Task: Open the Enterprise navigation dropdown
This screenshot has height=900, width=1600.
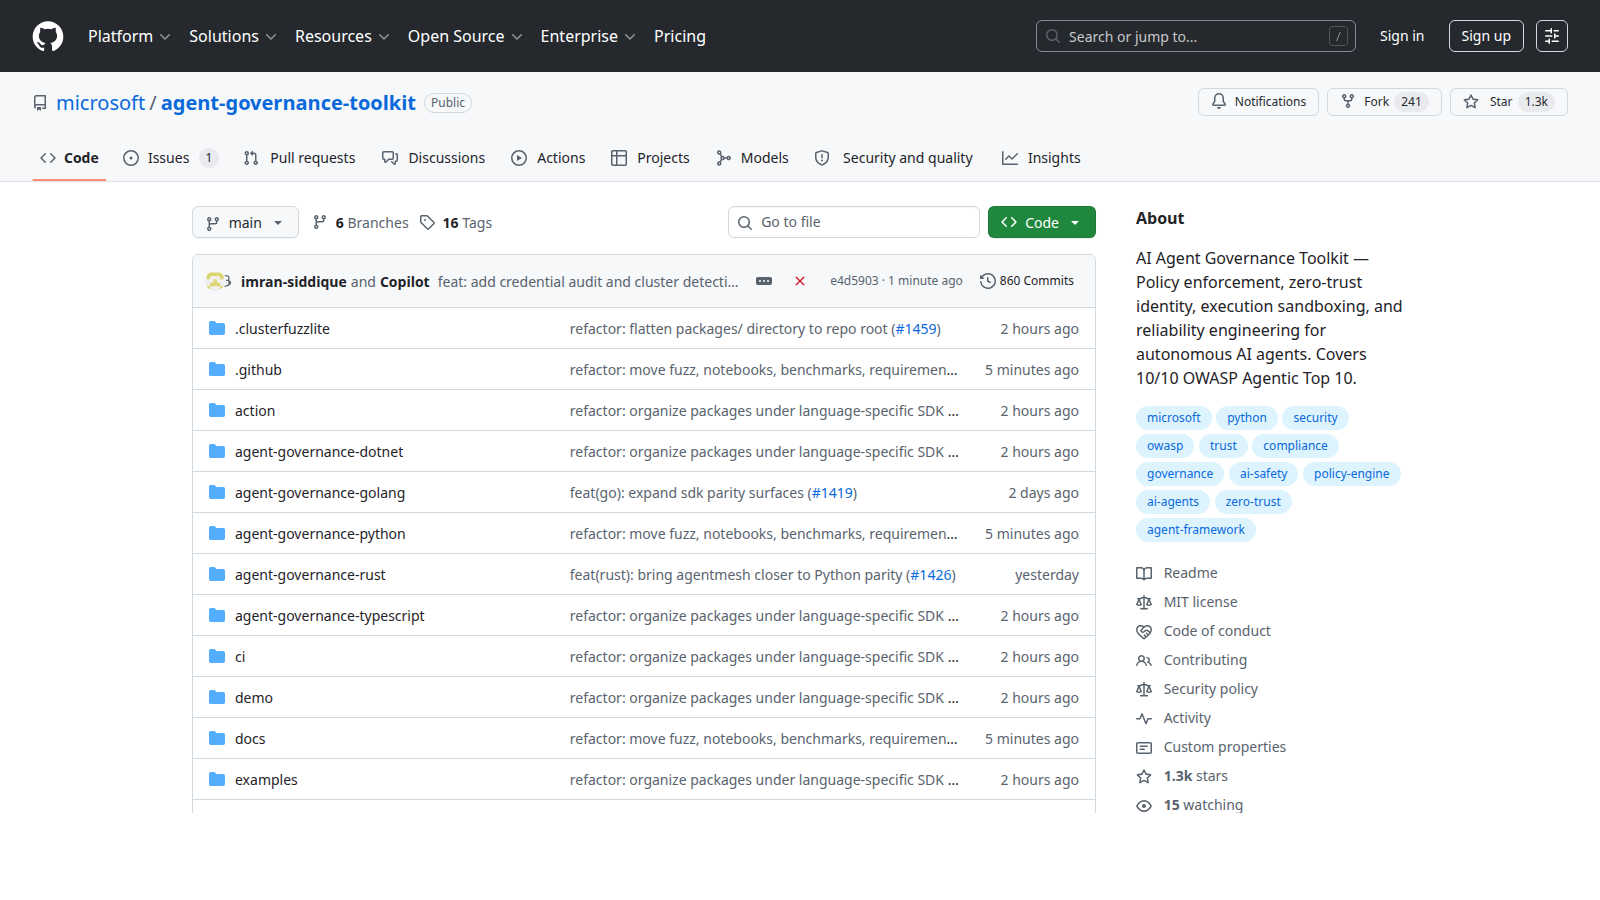Action: pyautogui.click(x=588, y=36)
